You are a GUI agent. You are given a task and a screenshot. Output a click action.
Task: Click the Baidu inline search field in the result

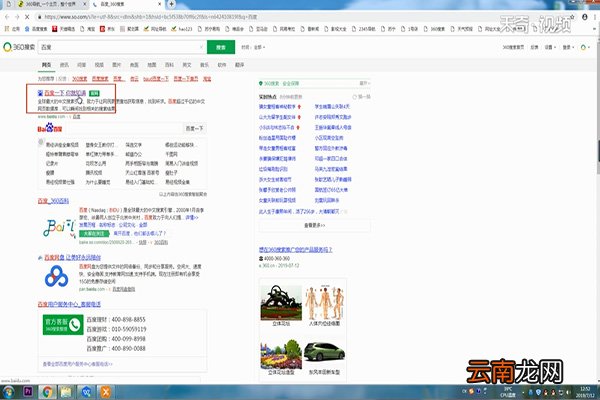[122, 128]
